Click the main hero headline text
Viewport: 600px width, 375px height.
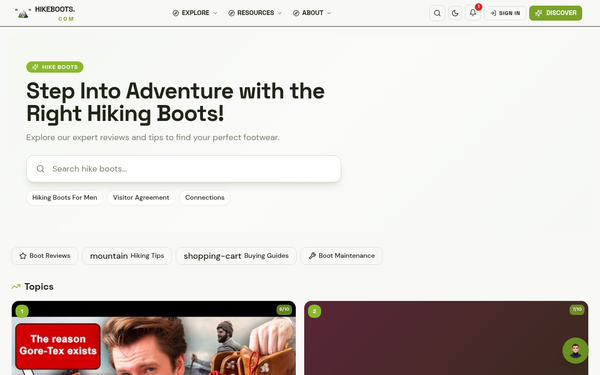(175, 102)
